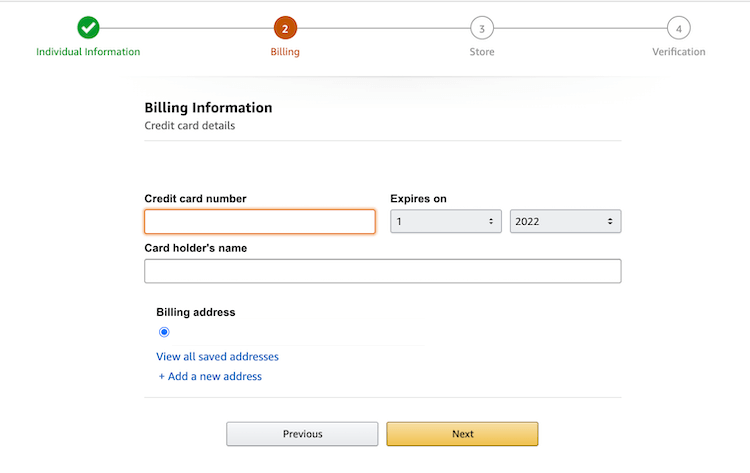Open the expiration month dropdown
750x473 pixels.
(x=446, y=221)
